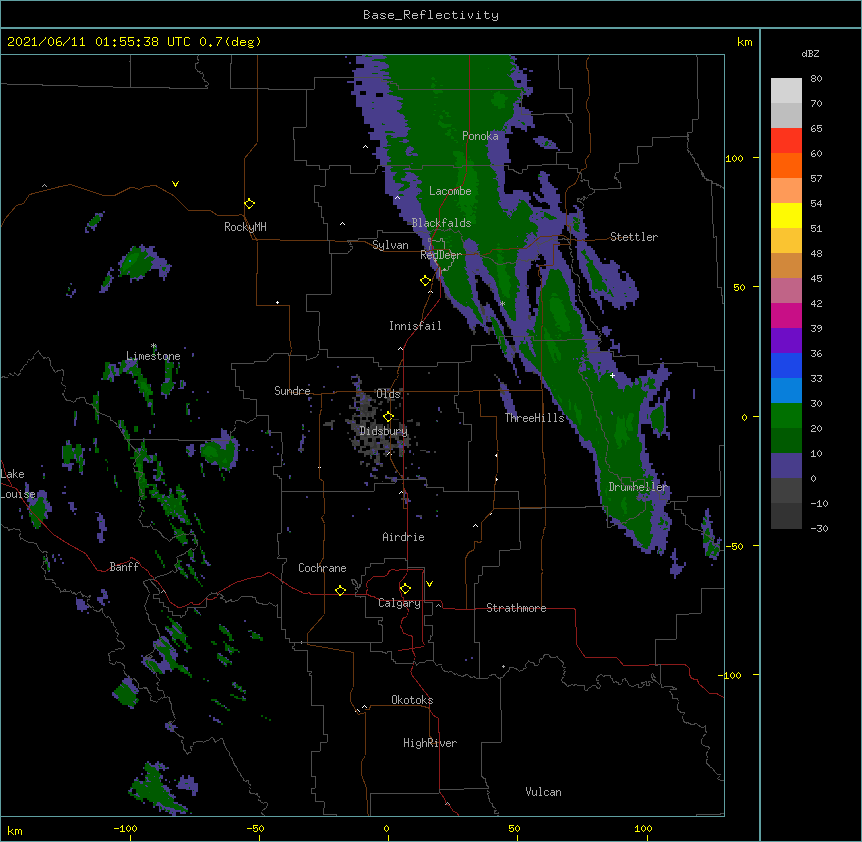The height and width of the screenshot is (842, 862).
Task: Click the km unit label at top right
Action: [x=744, y=42]
